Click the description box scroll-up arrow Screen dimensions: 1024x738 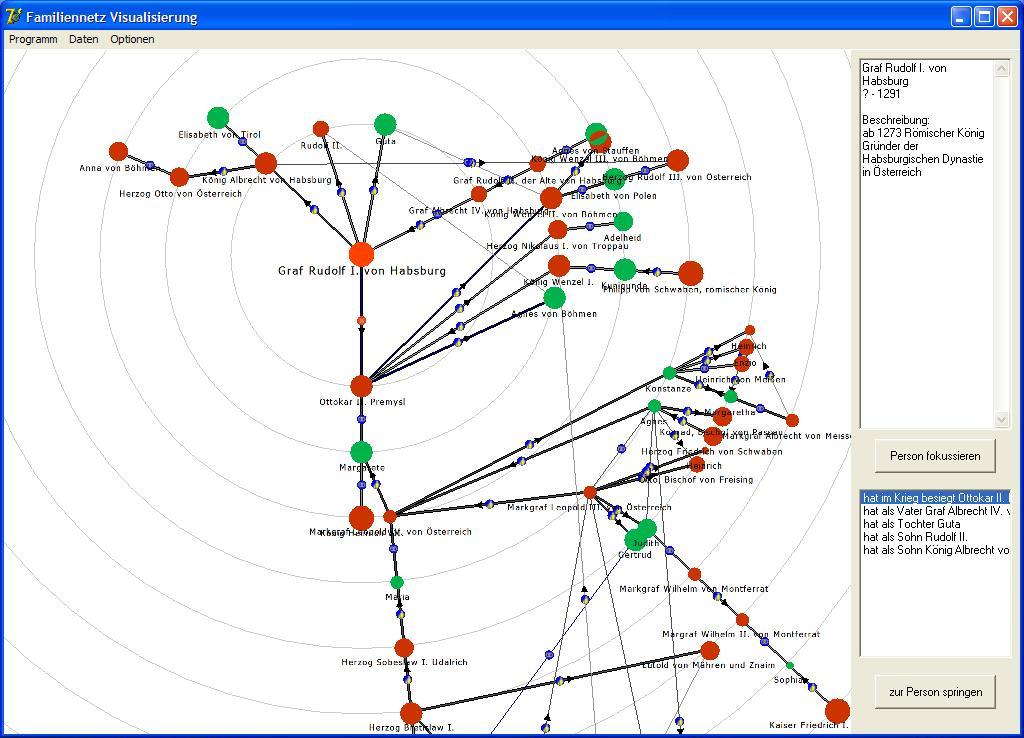(1002, 68)
